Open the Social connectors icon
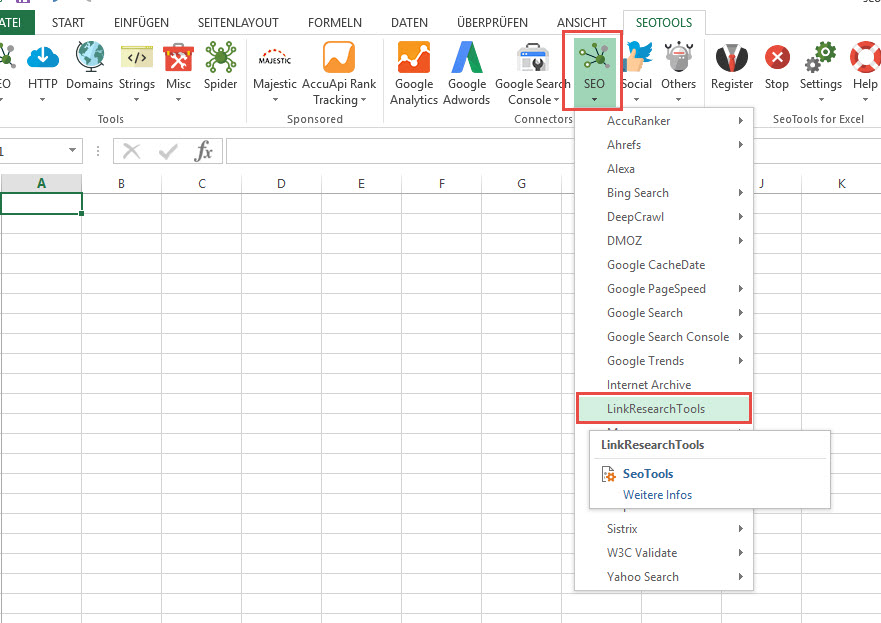Viewport: 881px width, 623px height. 638,57
